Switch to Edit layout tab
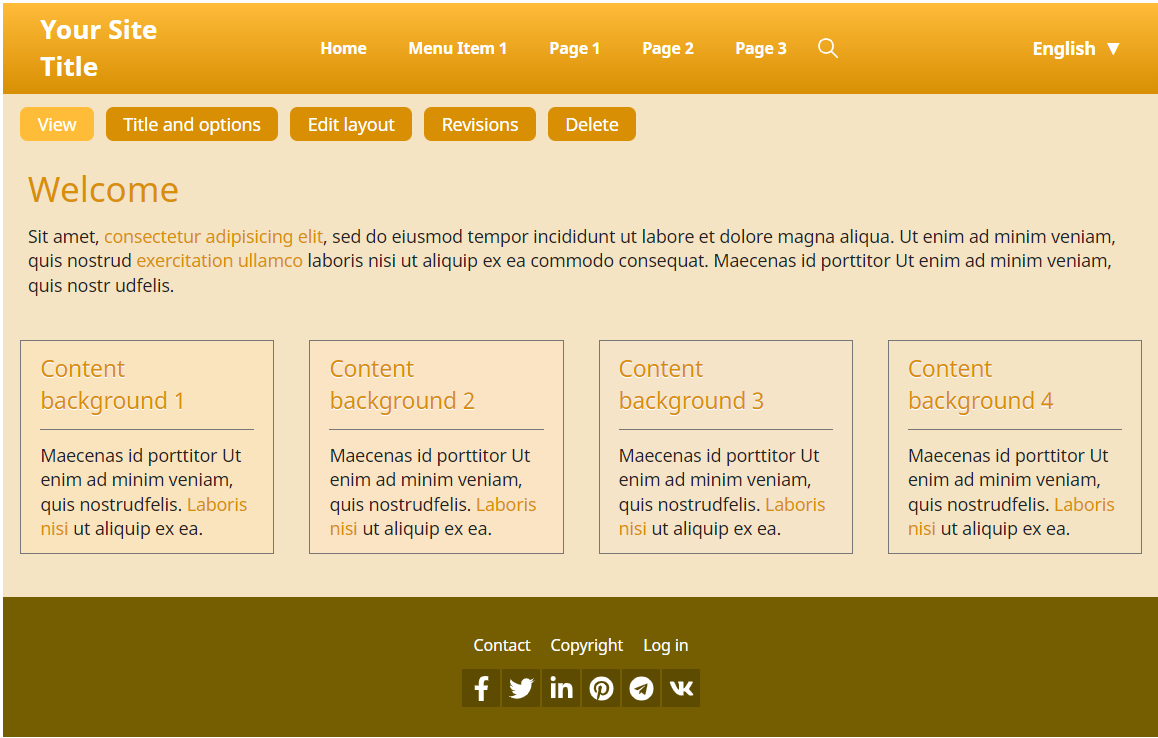 [351, 124]
